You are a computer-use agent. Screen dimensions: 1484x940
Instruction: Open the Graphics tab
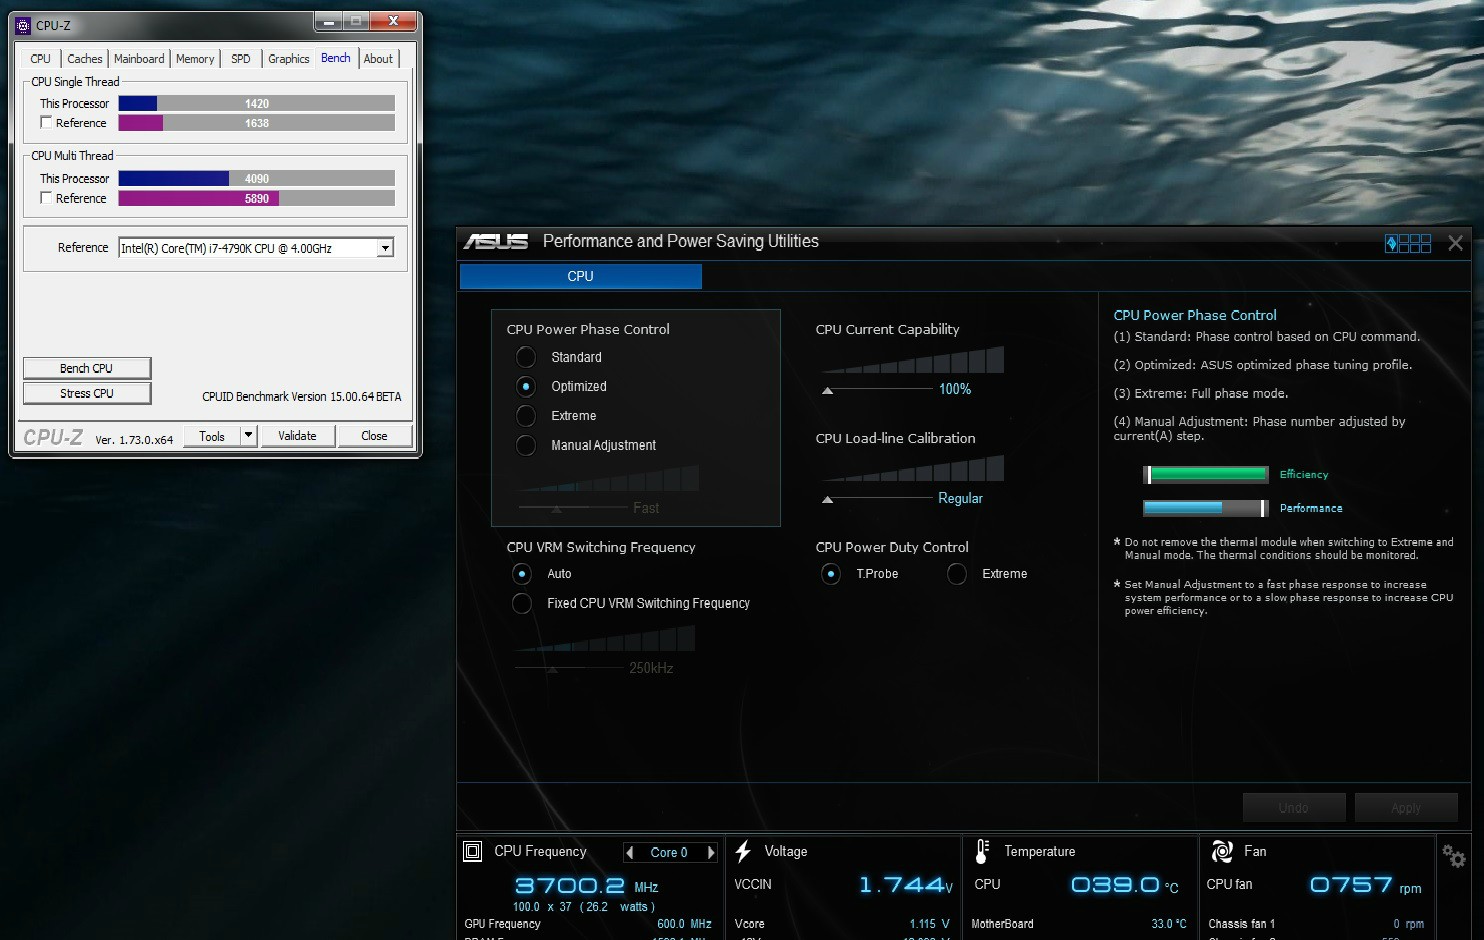(x=289, y=59)
